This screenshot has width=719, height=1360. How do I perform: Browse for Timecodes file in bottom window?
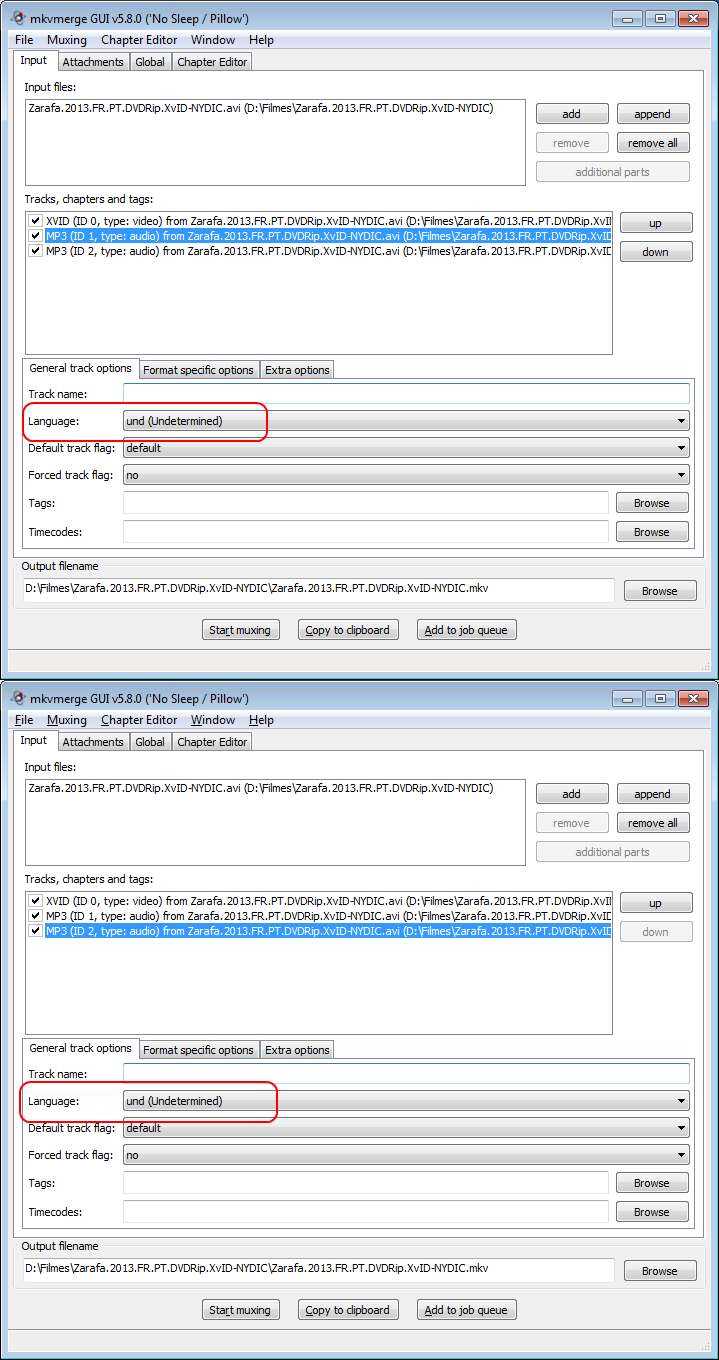click(651, 1212)
